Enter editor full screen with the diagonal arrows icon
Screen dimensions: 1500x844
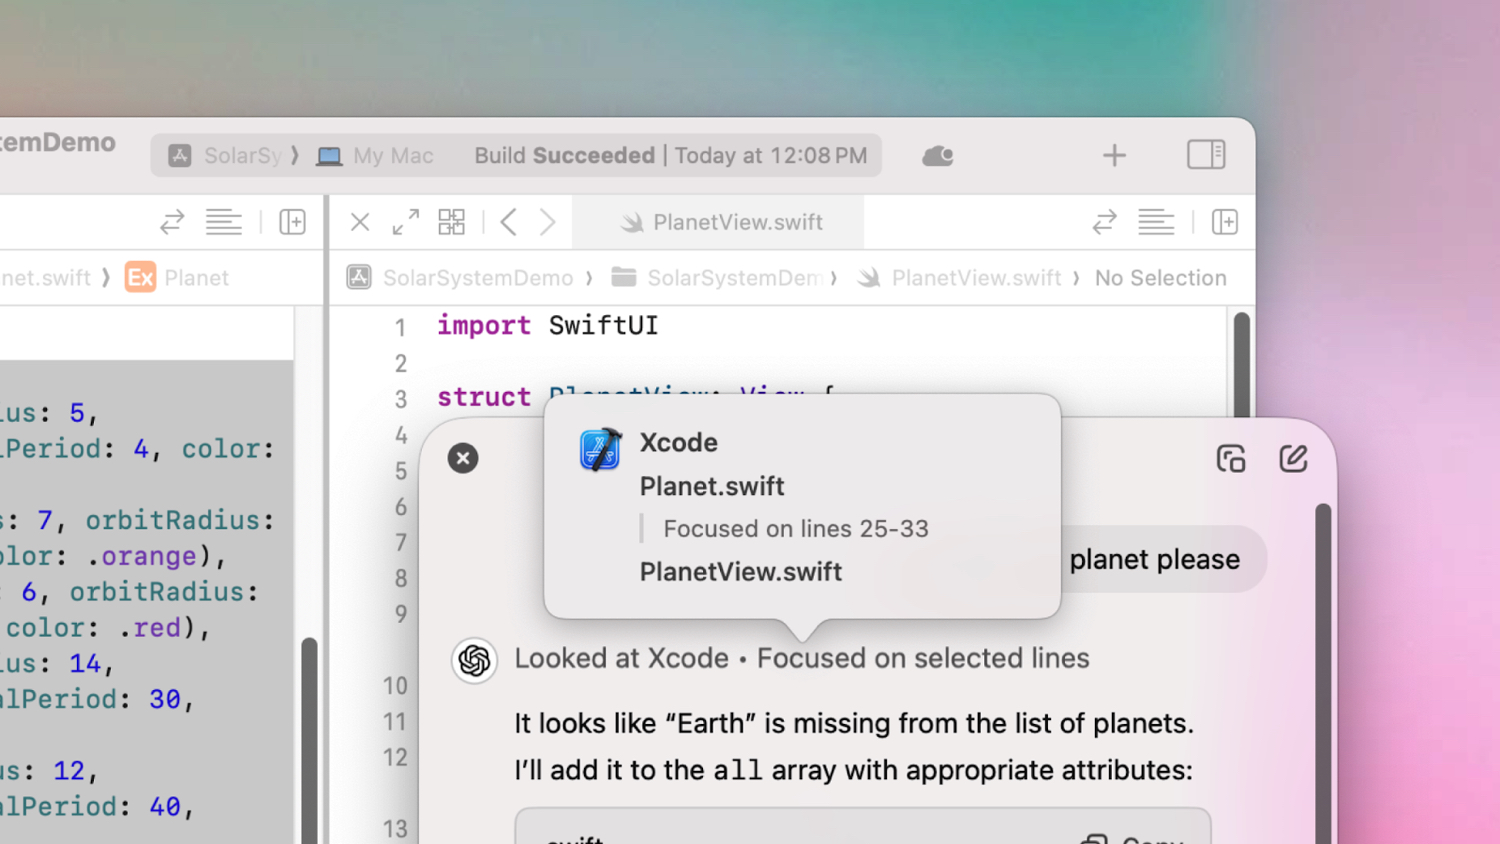(405, 222)
